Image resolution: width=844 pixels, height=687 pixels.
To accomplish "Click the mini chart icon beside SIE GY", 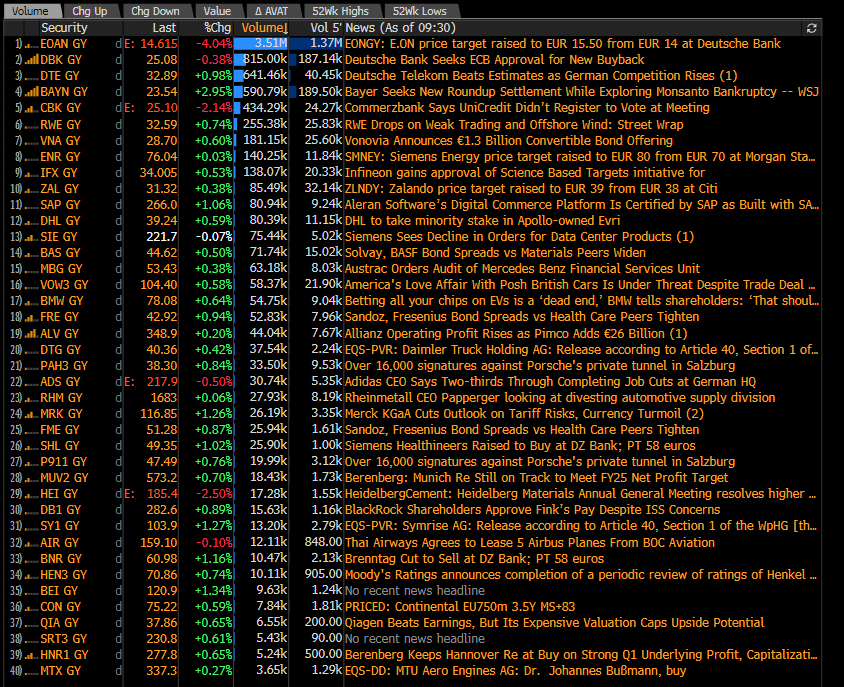I will (x=32, y=237).
